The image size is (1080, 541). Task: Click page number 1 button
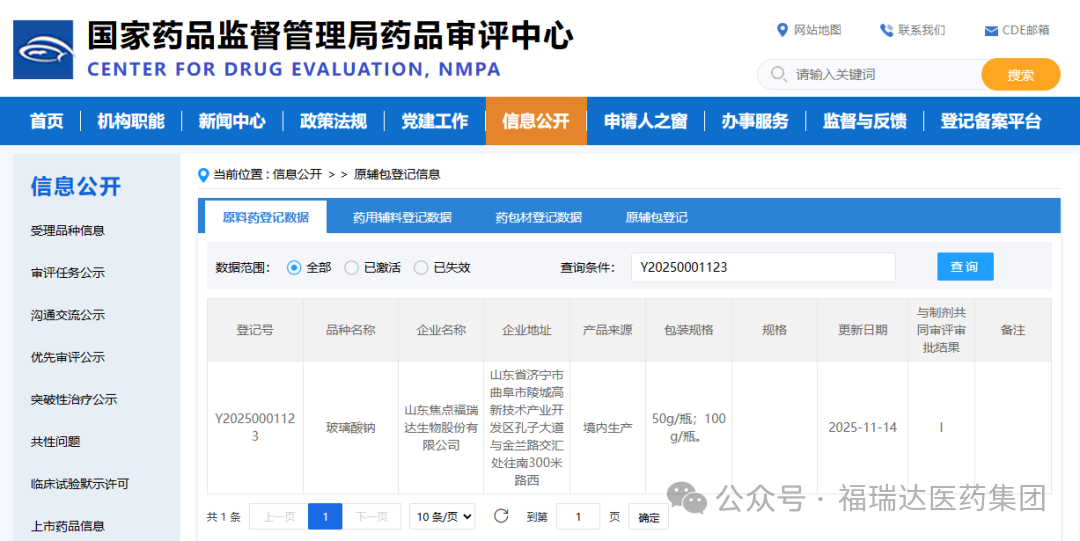(325, 516)
